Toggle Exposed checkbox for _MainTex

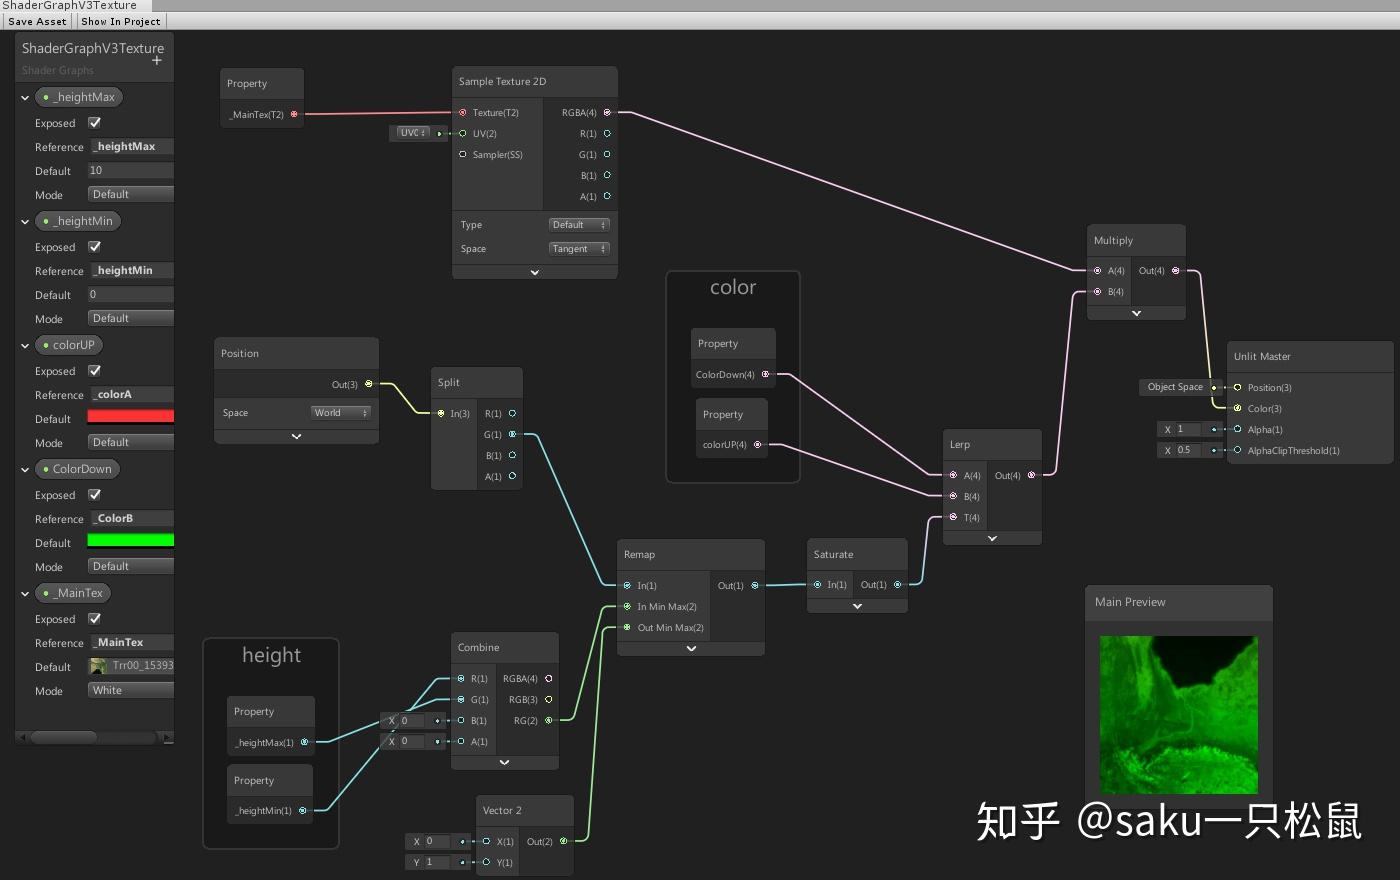point(95,619)
